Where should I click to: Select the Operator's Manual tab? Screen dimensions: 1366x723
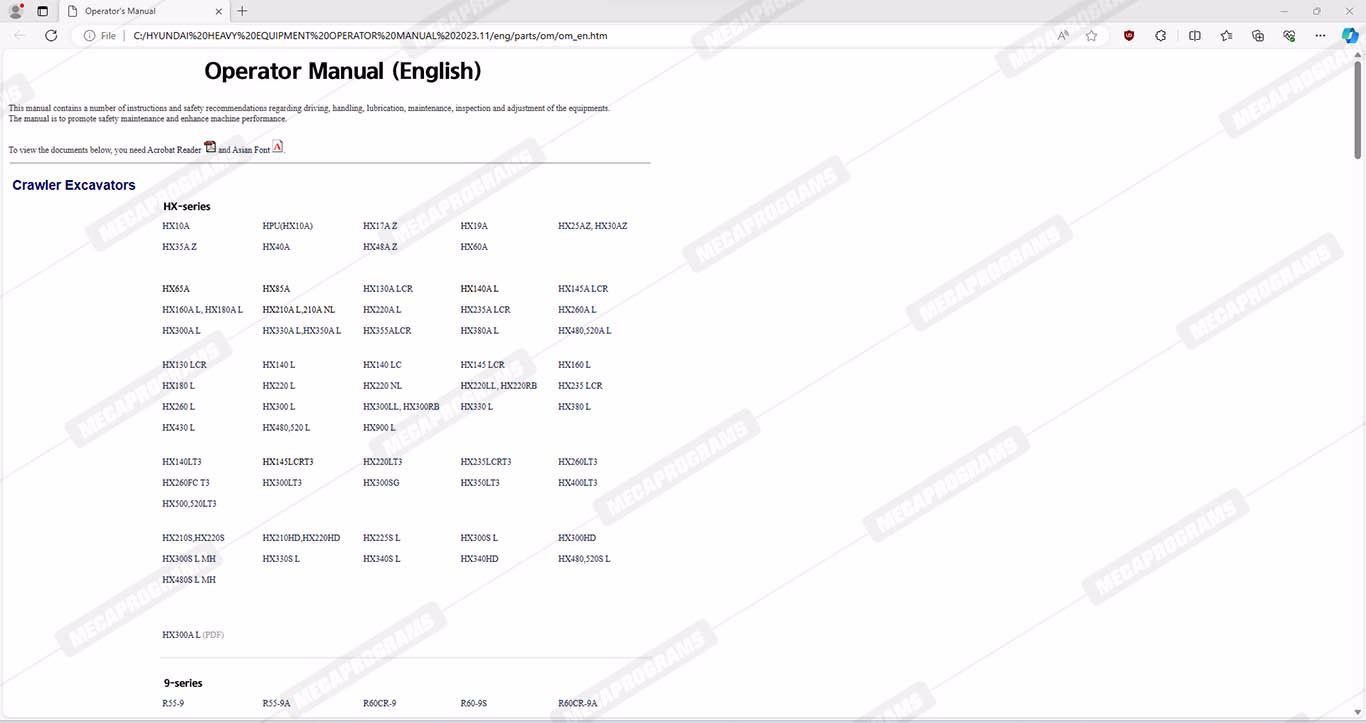140,11
